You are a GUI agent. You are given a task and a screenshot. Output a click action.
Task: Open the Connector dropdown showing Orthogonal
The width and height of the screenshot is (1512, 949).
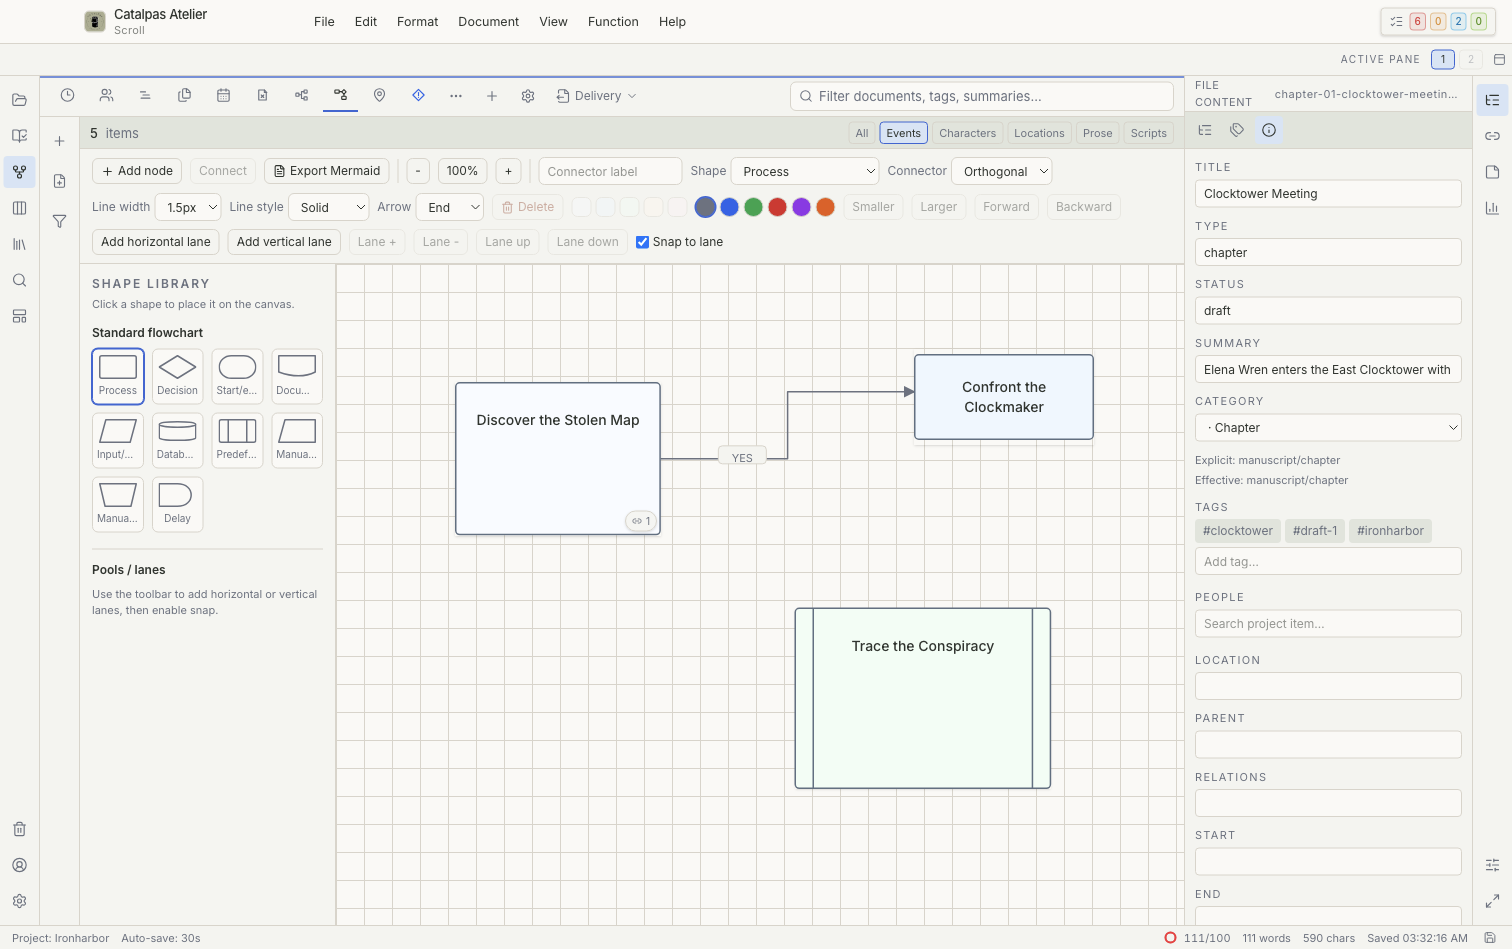click(x=1001, y=171)
